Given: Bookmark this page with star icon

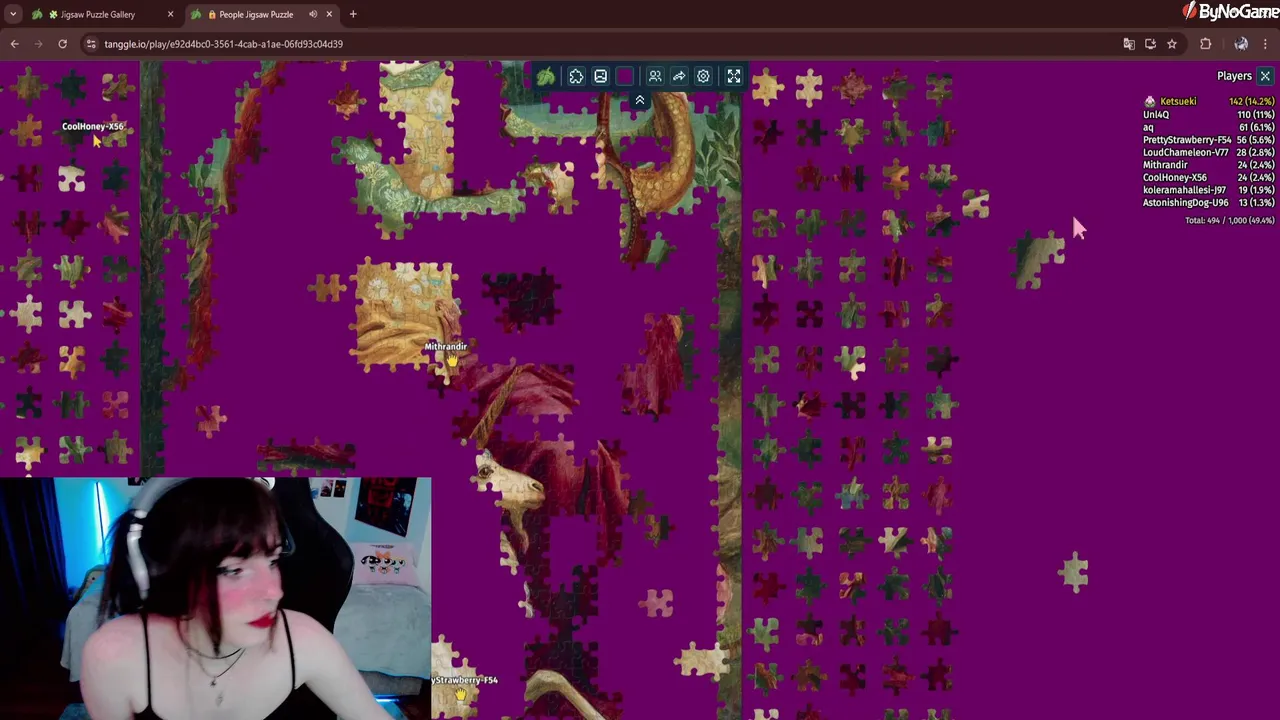Looking at the screenshot, I should coord(1172,44).
